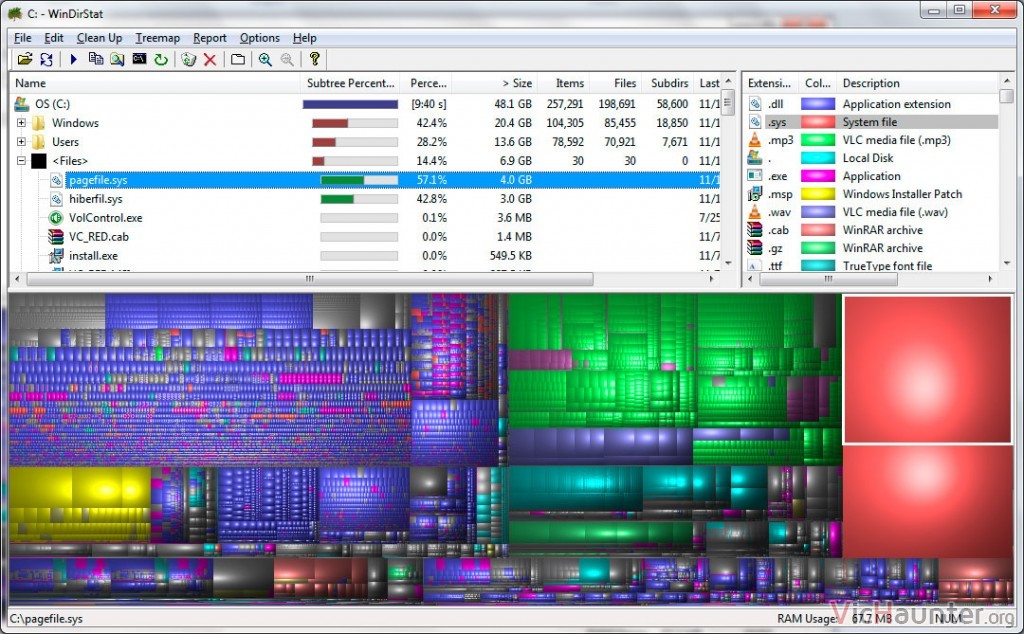Click the Delete to Recycle Bin icon

coord(189,59)
